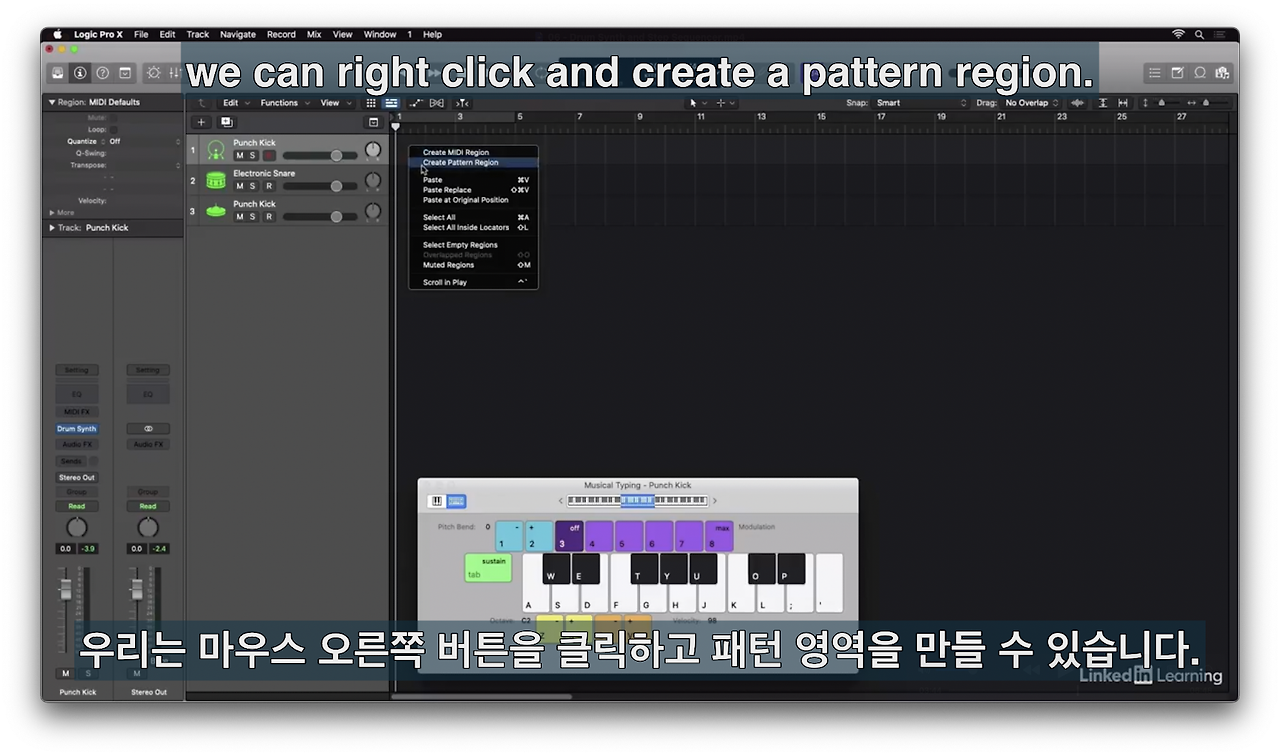Image resolution: width=1280 pixels, height=756 pixels.
Task: Choose Create Pattern Region from context menu
Action: 473,162
